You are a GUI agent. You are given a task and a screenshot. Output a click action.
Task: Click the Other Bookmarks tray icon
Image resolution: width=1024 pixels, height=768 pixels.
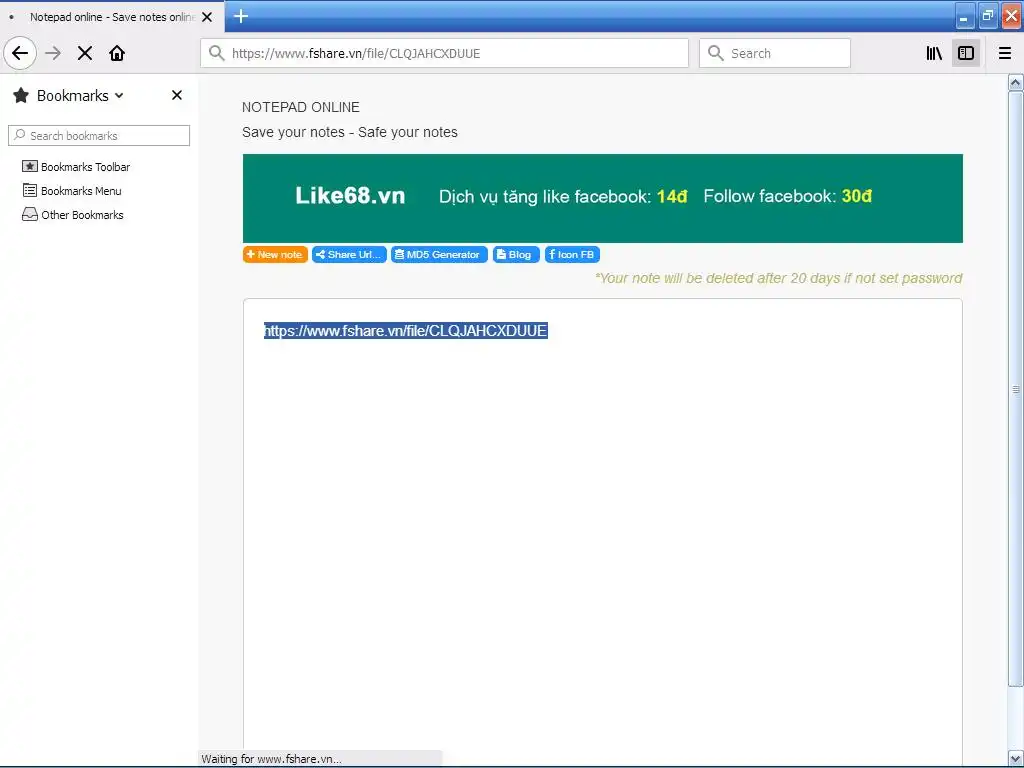click(x=29, y=214)
